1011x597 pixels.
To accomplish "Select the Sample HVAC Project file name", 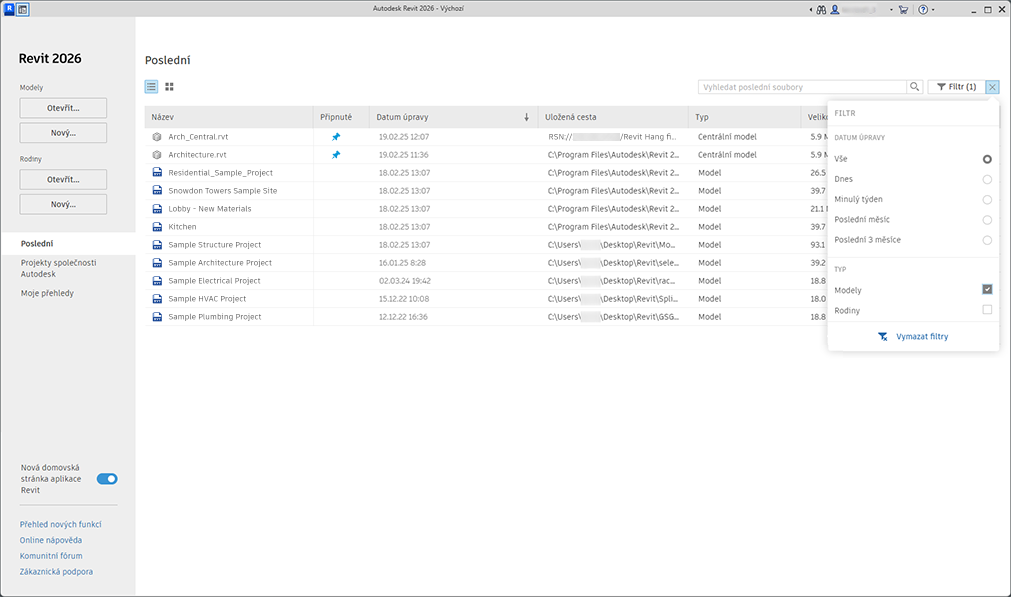I will coord(207,299).
